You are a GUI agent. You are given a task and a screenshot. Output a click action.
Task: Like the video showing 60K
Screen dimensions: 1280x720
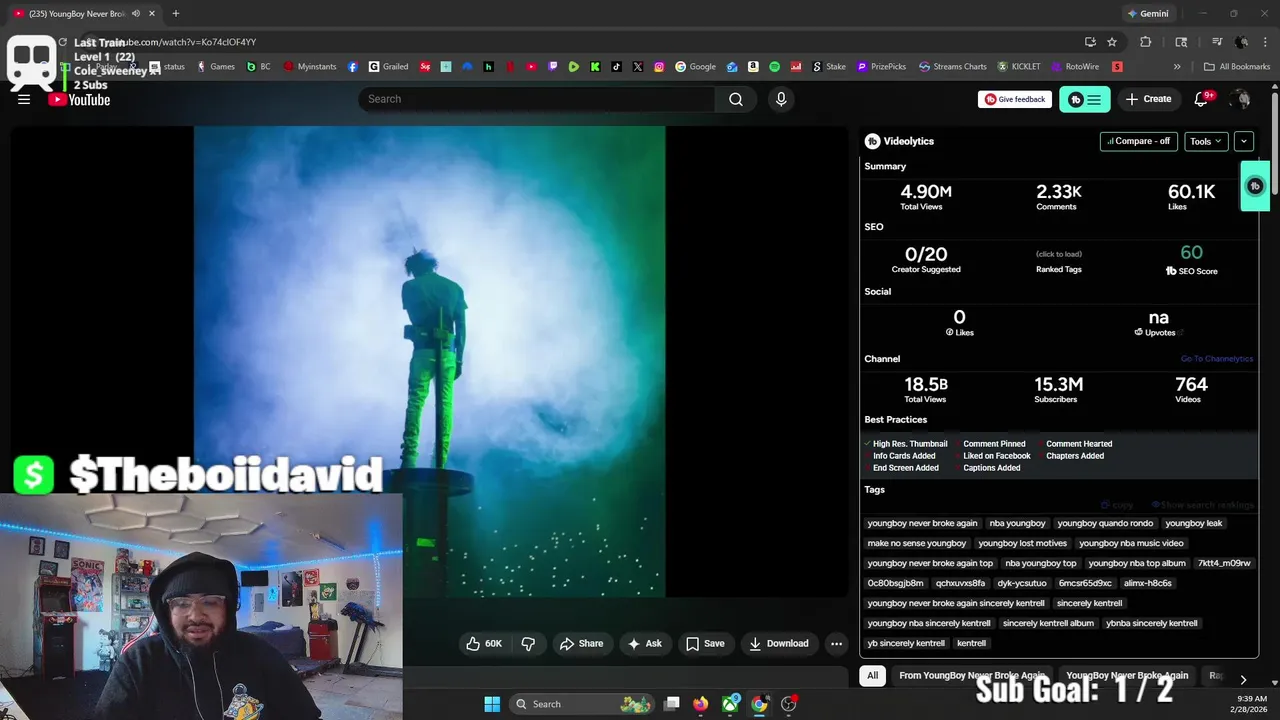pyautogui.click(x=484, y=643)
